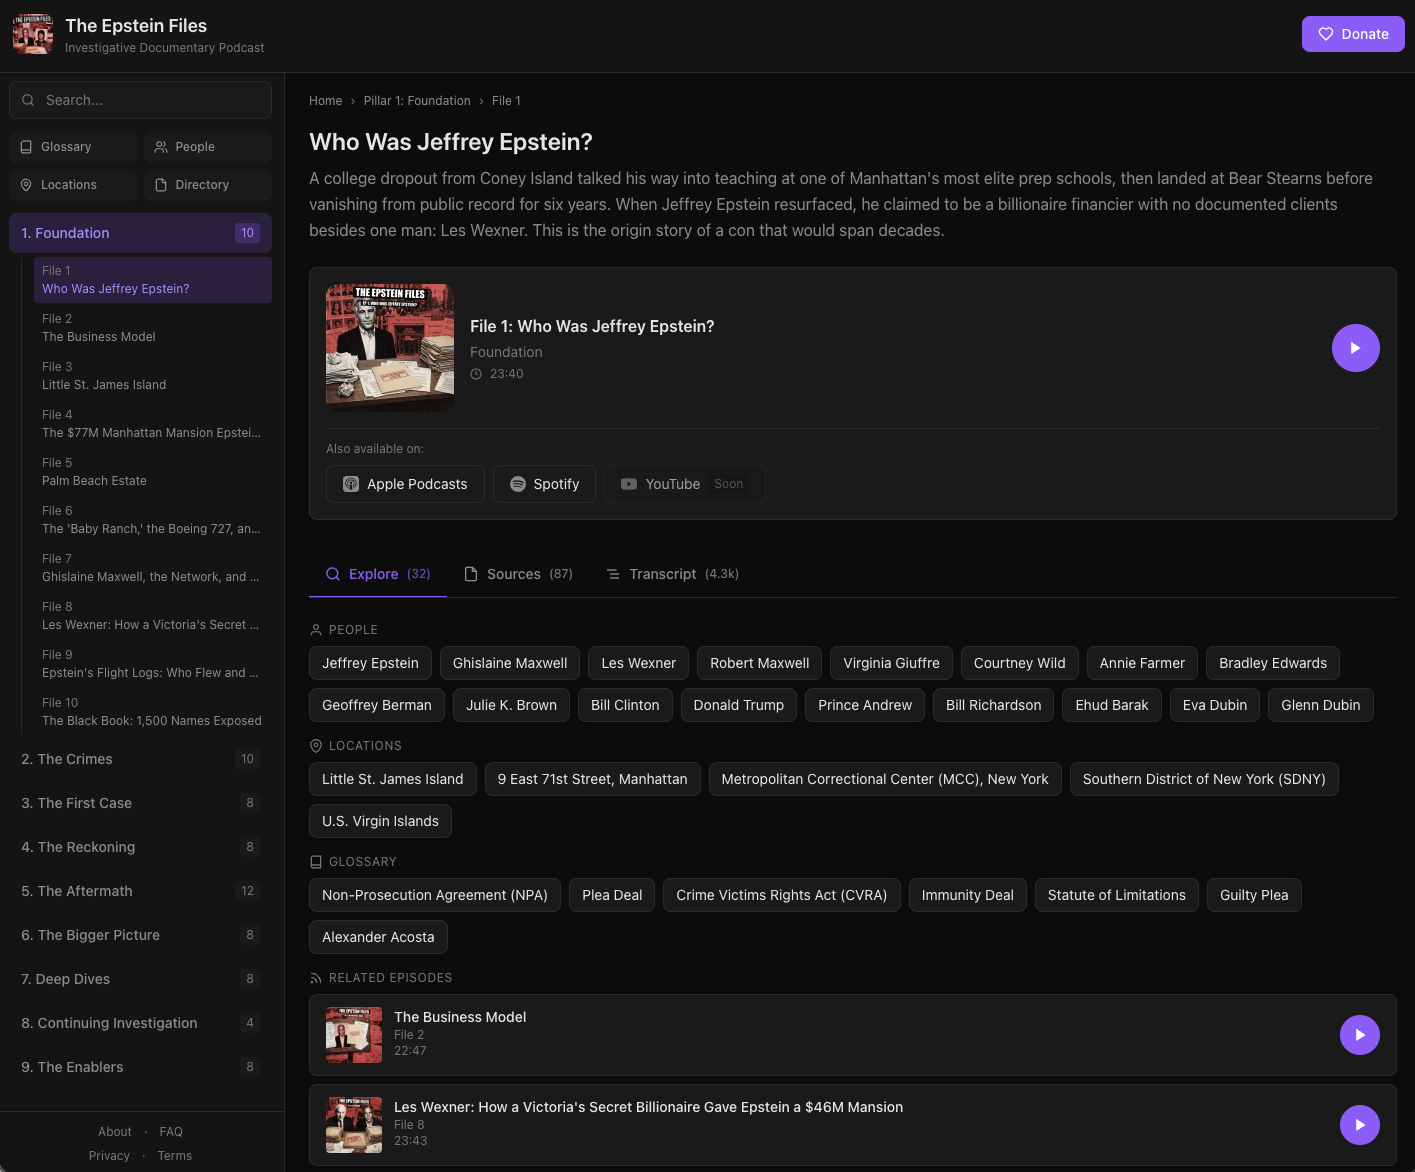Switch to the Transcript tab
This screenshot has height=1172, width=1415.
[x=672, y=574]
